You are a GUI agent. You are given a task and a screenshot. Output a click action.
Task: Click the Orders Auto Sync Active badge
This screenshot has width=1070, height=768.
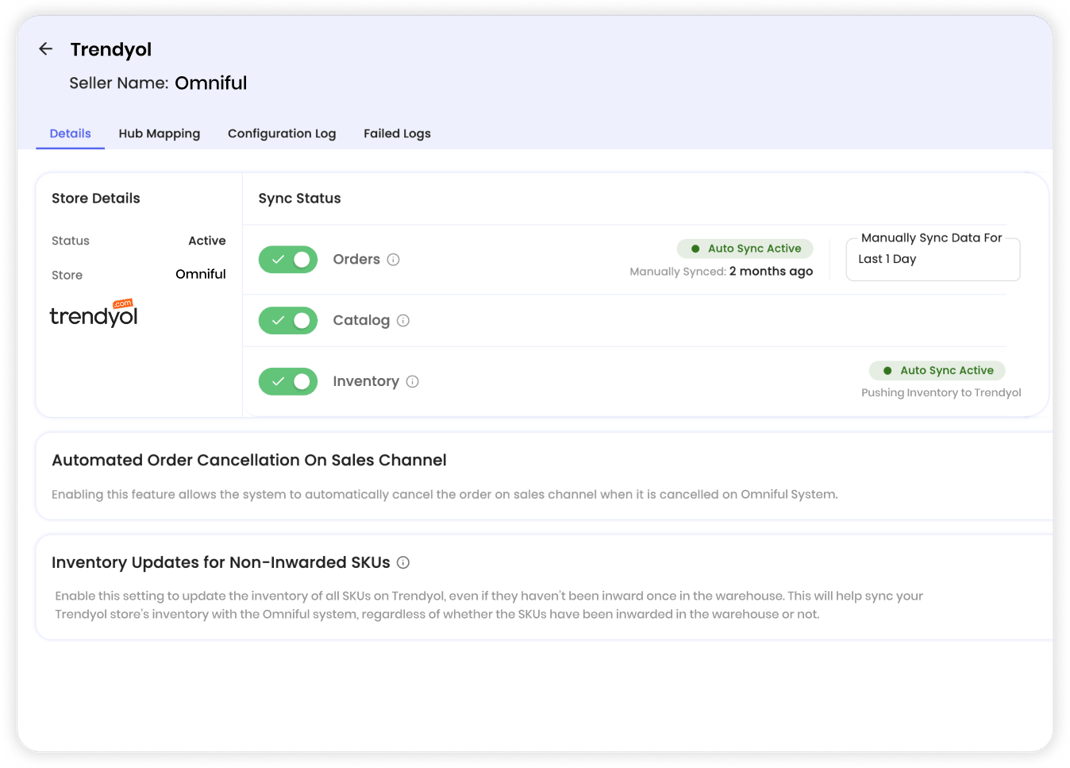click(x=745, y=248)
